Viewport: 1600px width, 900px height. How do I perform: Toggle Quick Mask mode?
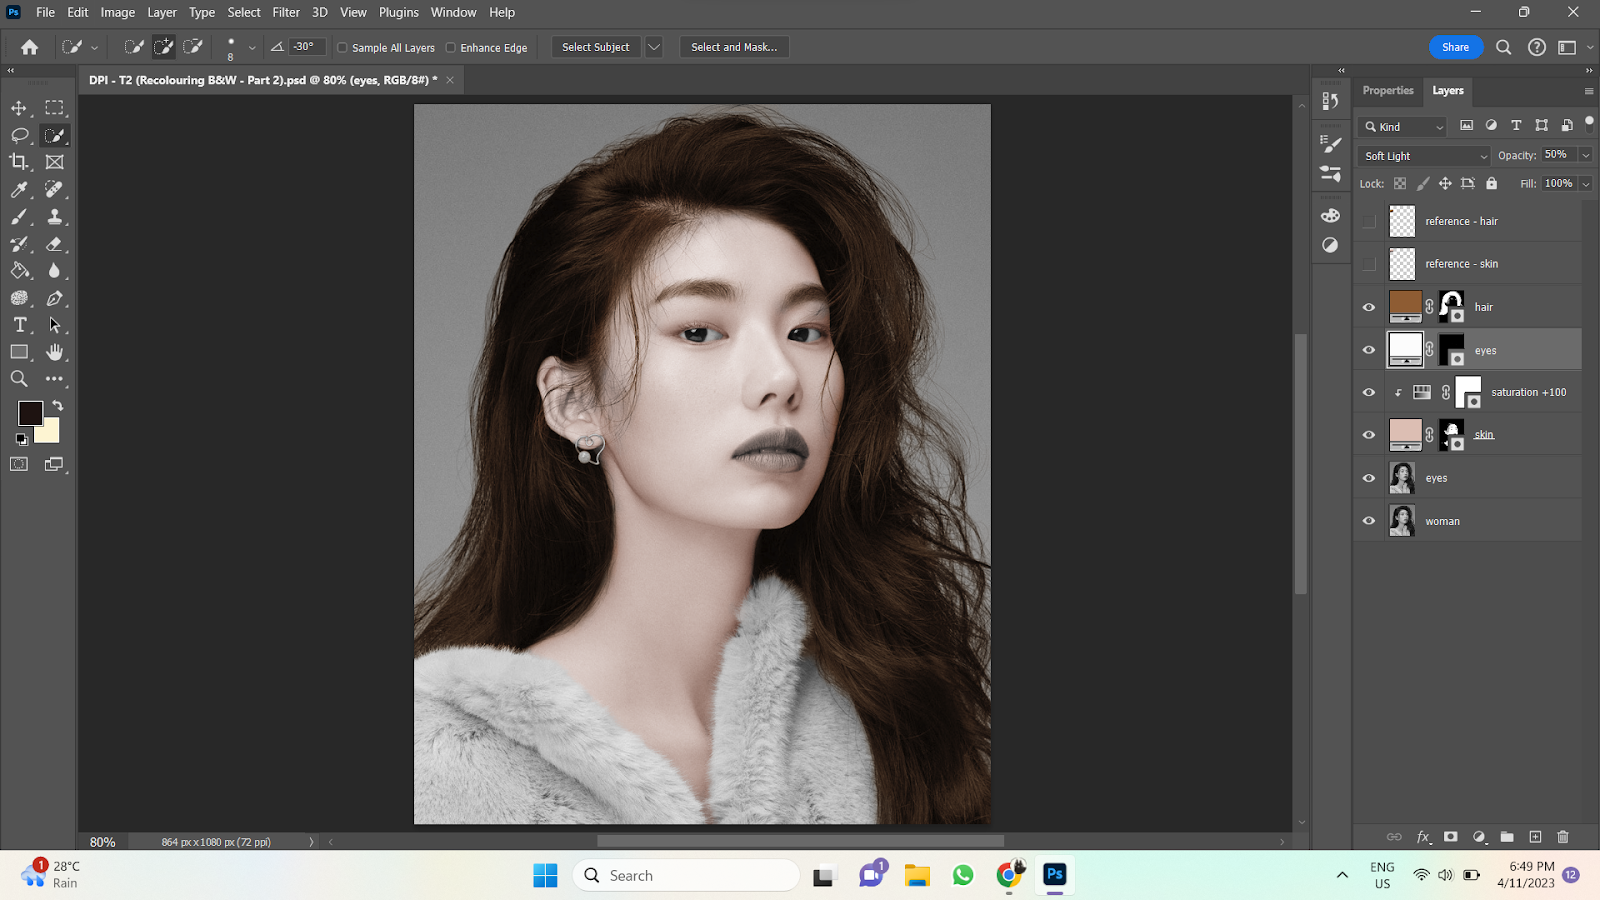pos(19,464)
